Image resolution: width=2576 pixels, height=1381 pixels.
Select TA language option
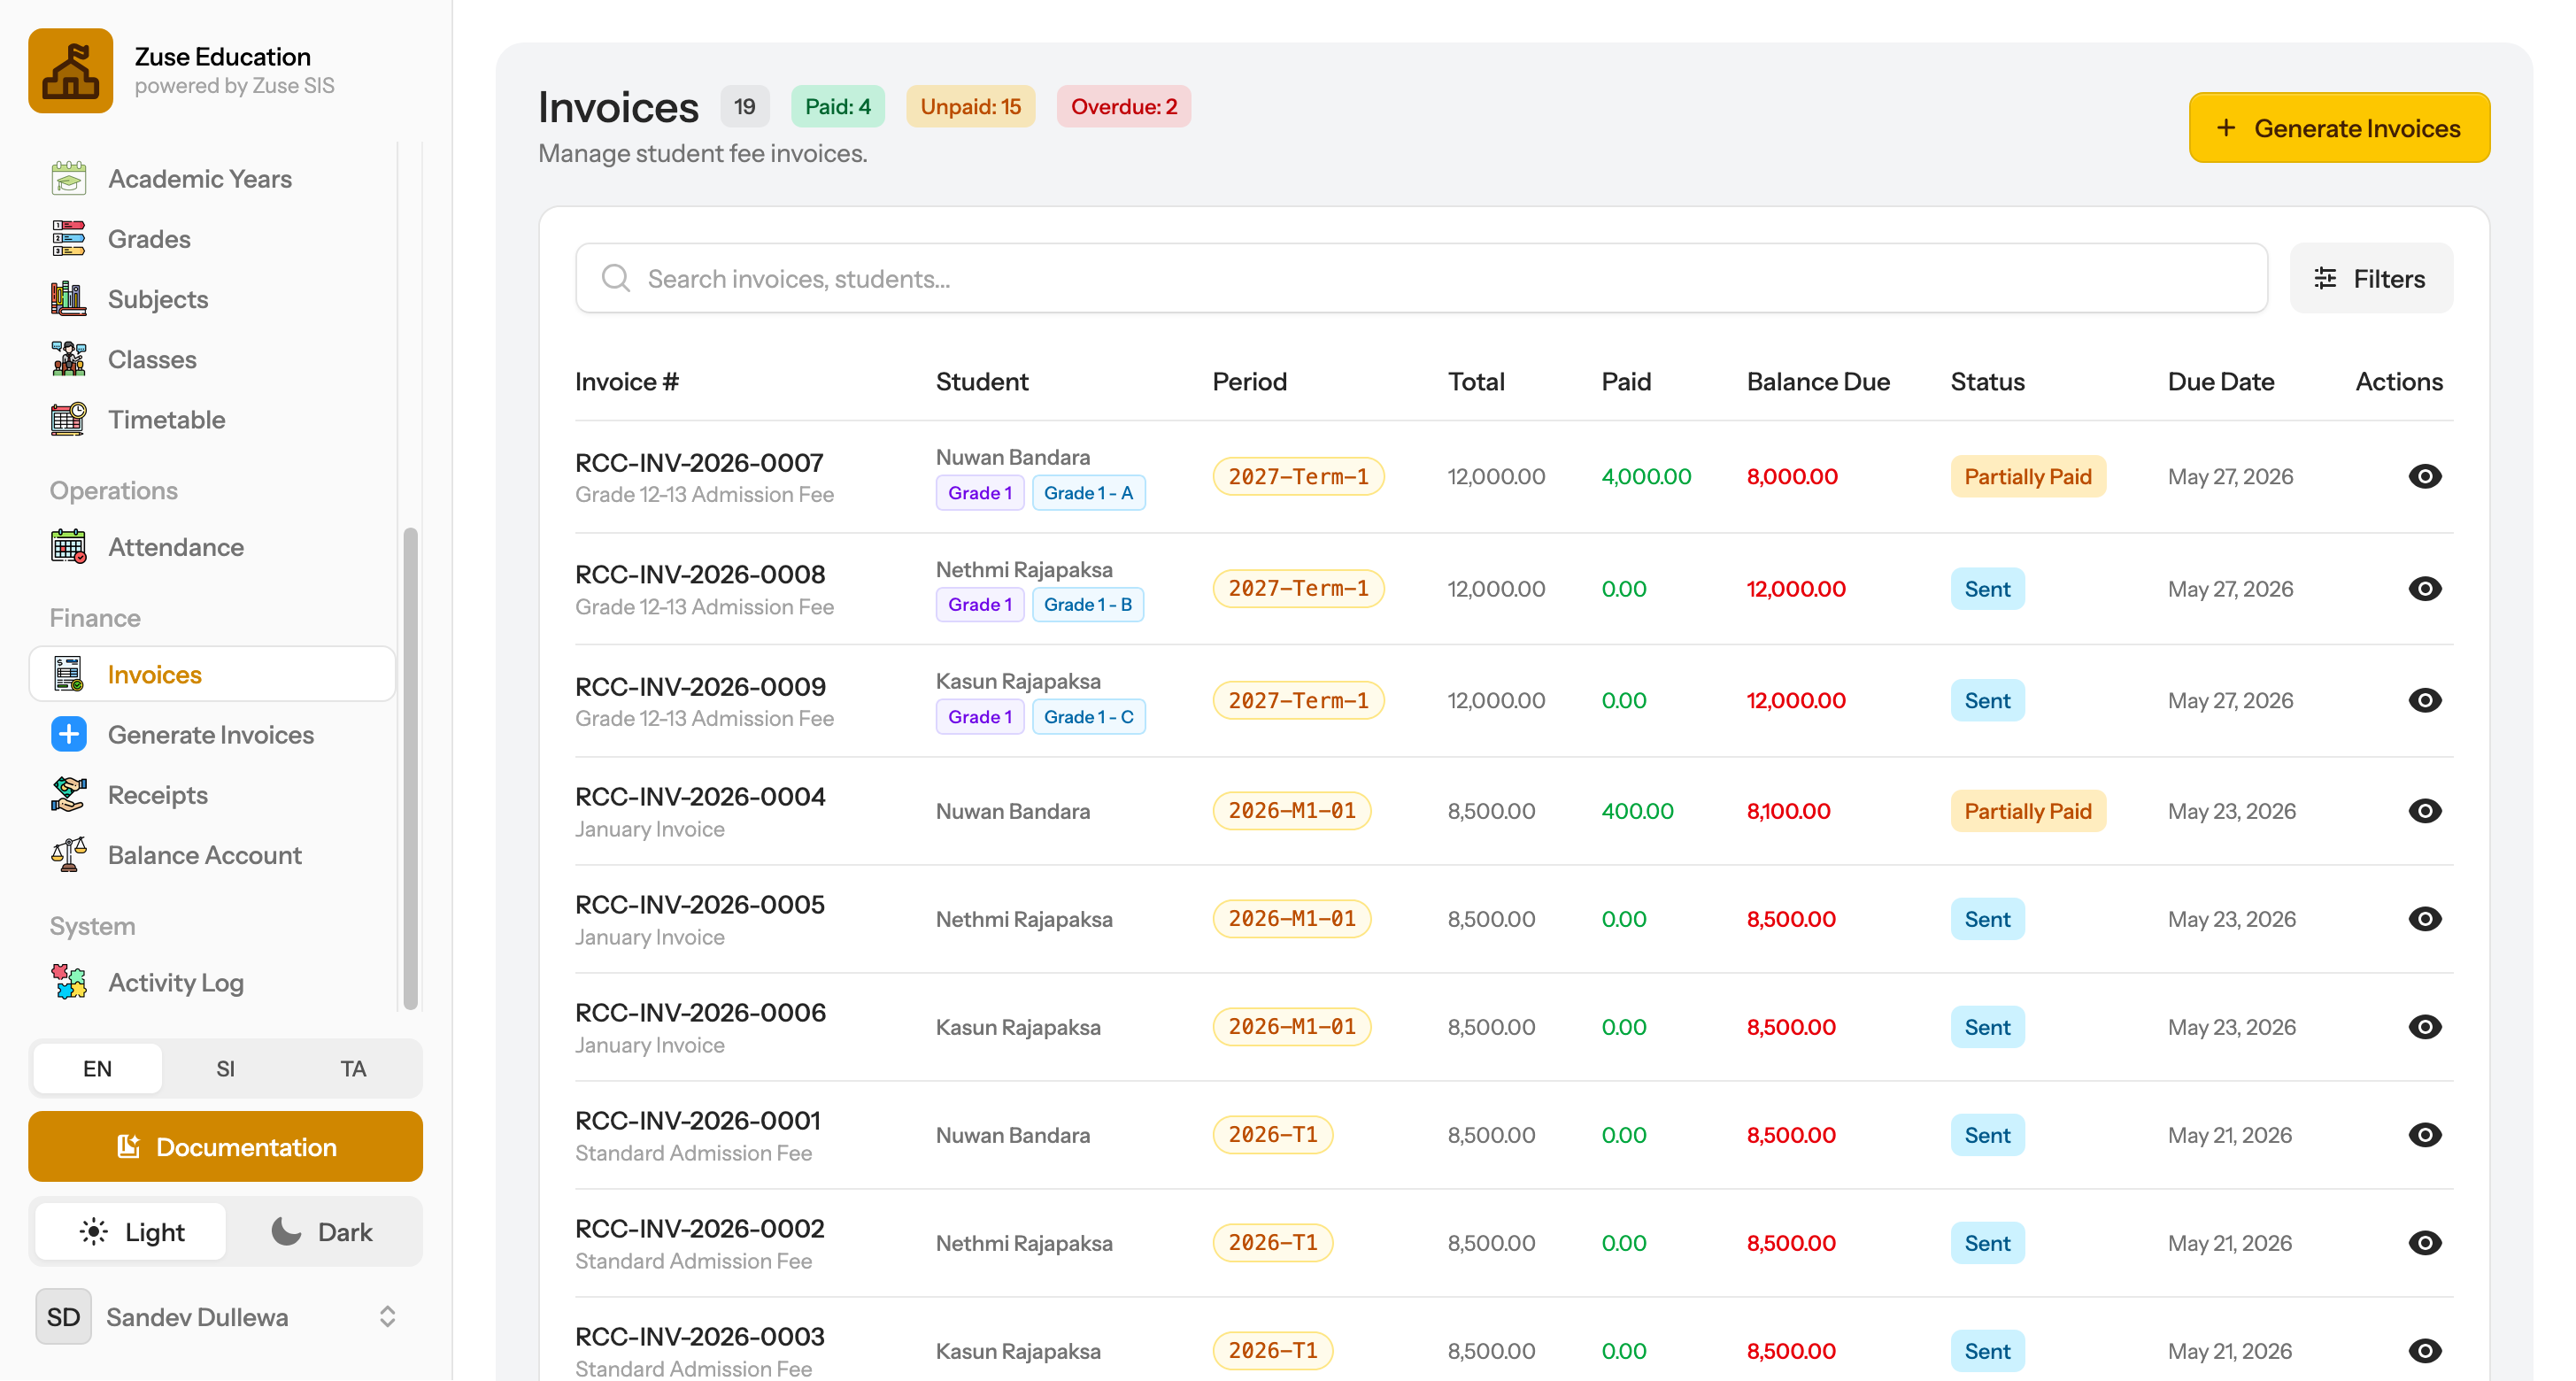coord(353,1069)
